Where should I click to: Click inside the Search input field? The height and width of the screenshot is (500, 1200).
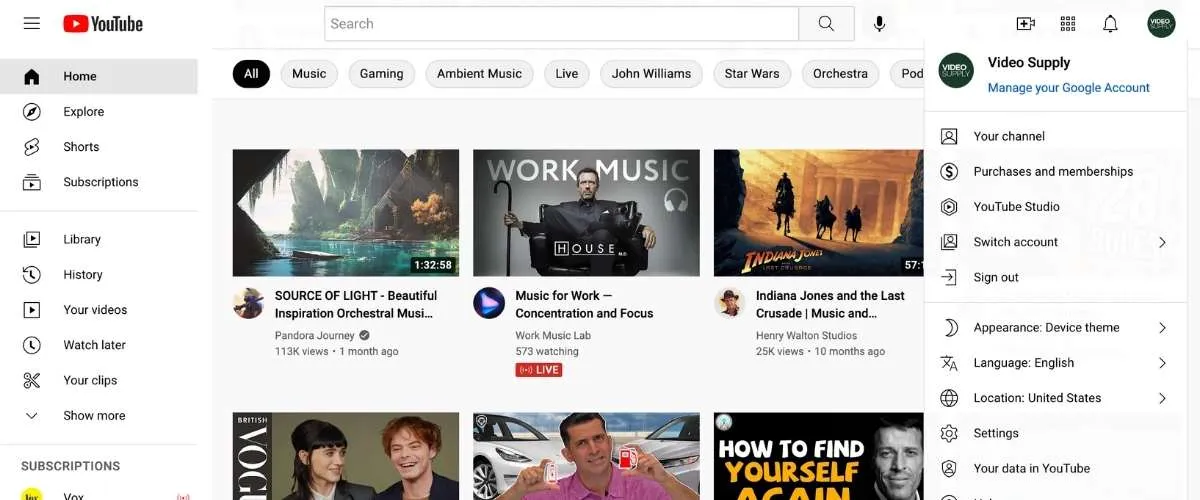(x=561, y=23)
